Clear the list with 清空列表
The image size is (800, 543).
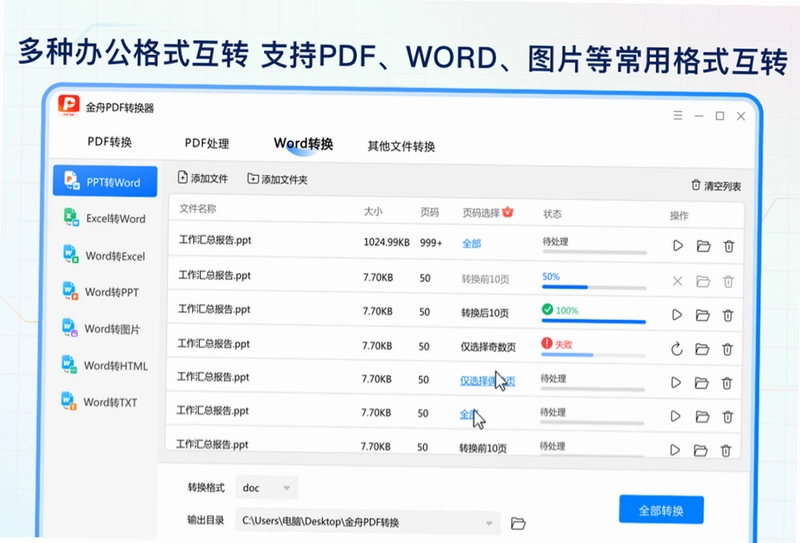[x=716, y=186]
